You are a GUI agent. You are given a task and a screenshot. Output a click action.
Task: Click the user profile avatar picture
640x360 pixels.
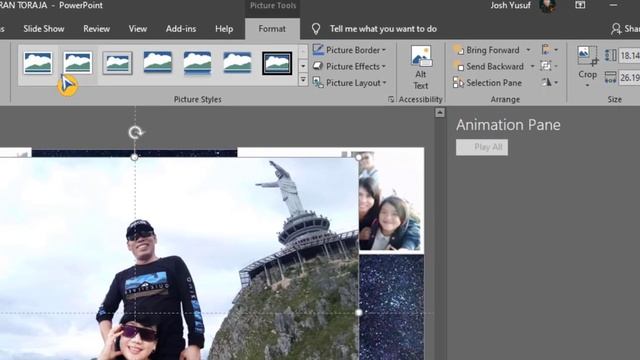coord(547,6)
